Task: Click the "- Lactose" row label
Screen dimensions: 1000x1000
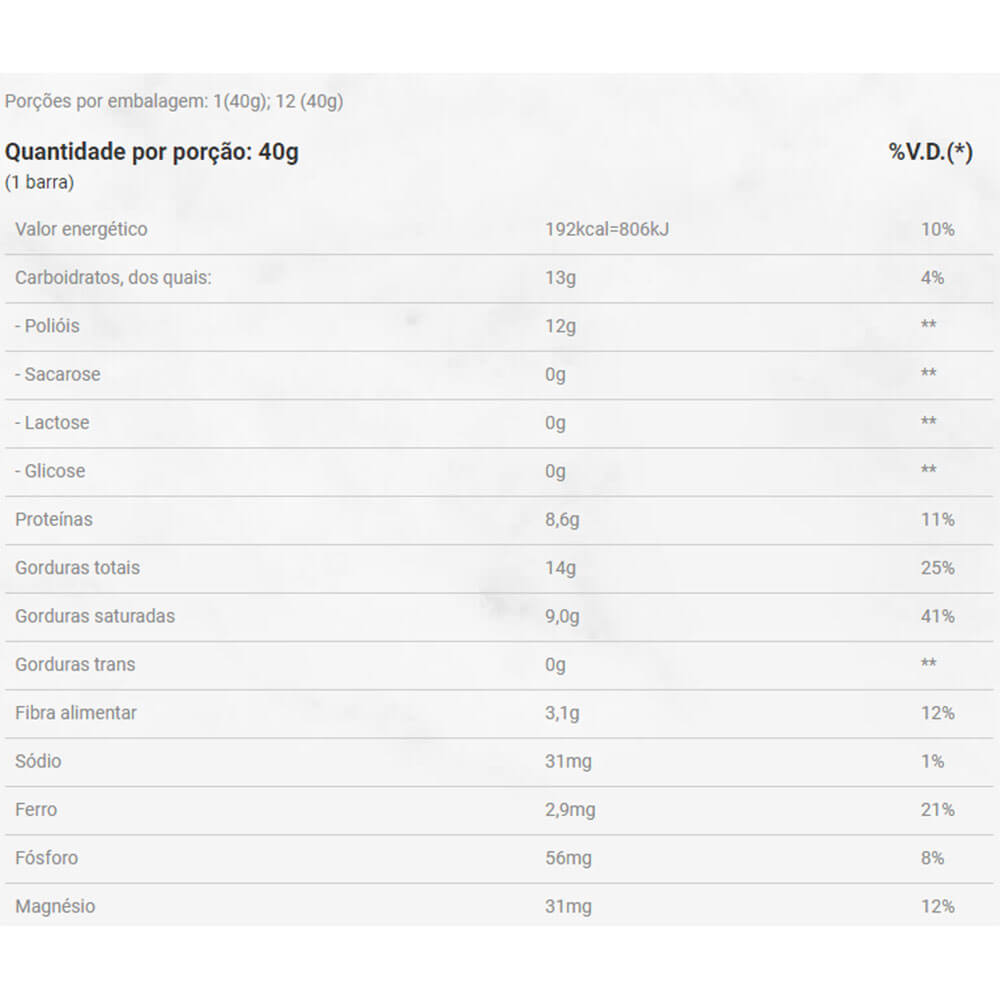Action: [52, 422]
